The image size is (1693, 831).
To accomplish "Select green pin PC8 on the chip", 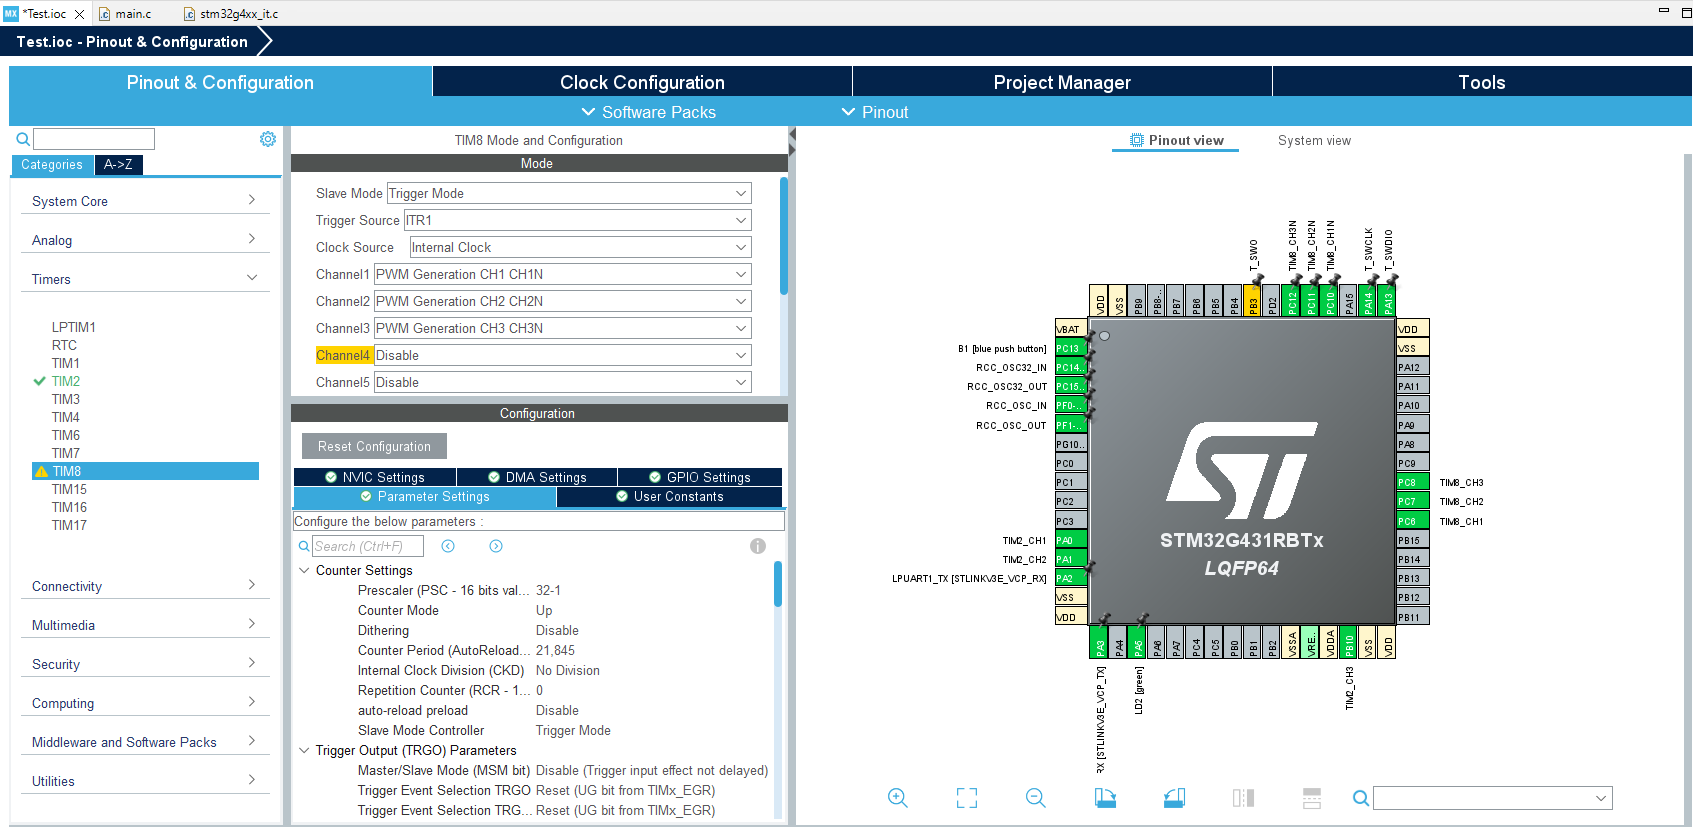I will (x=1412, y=482).
